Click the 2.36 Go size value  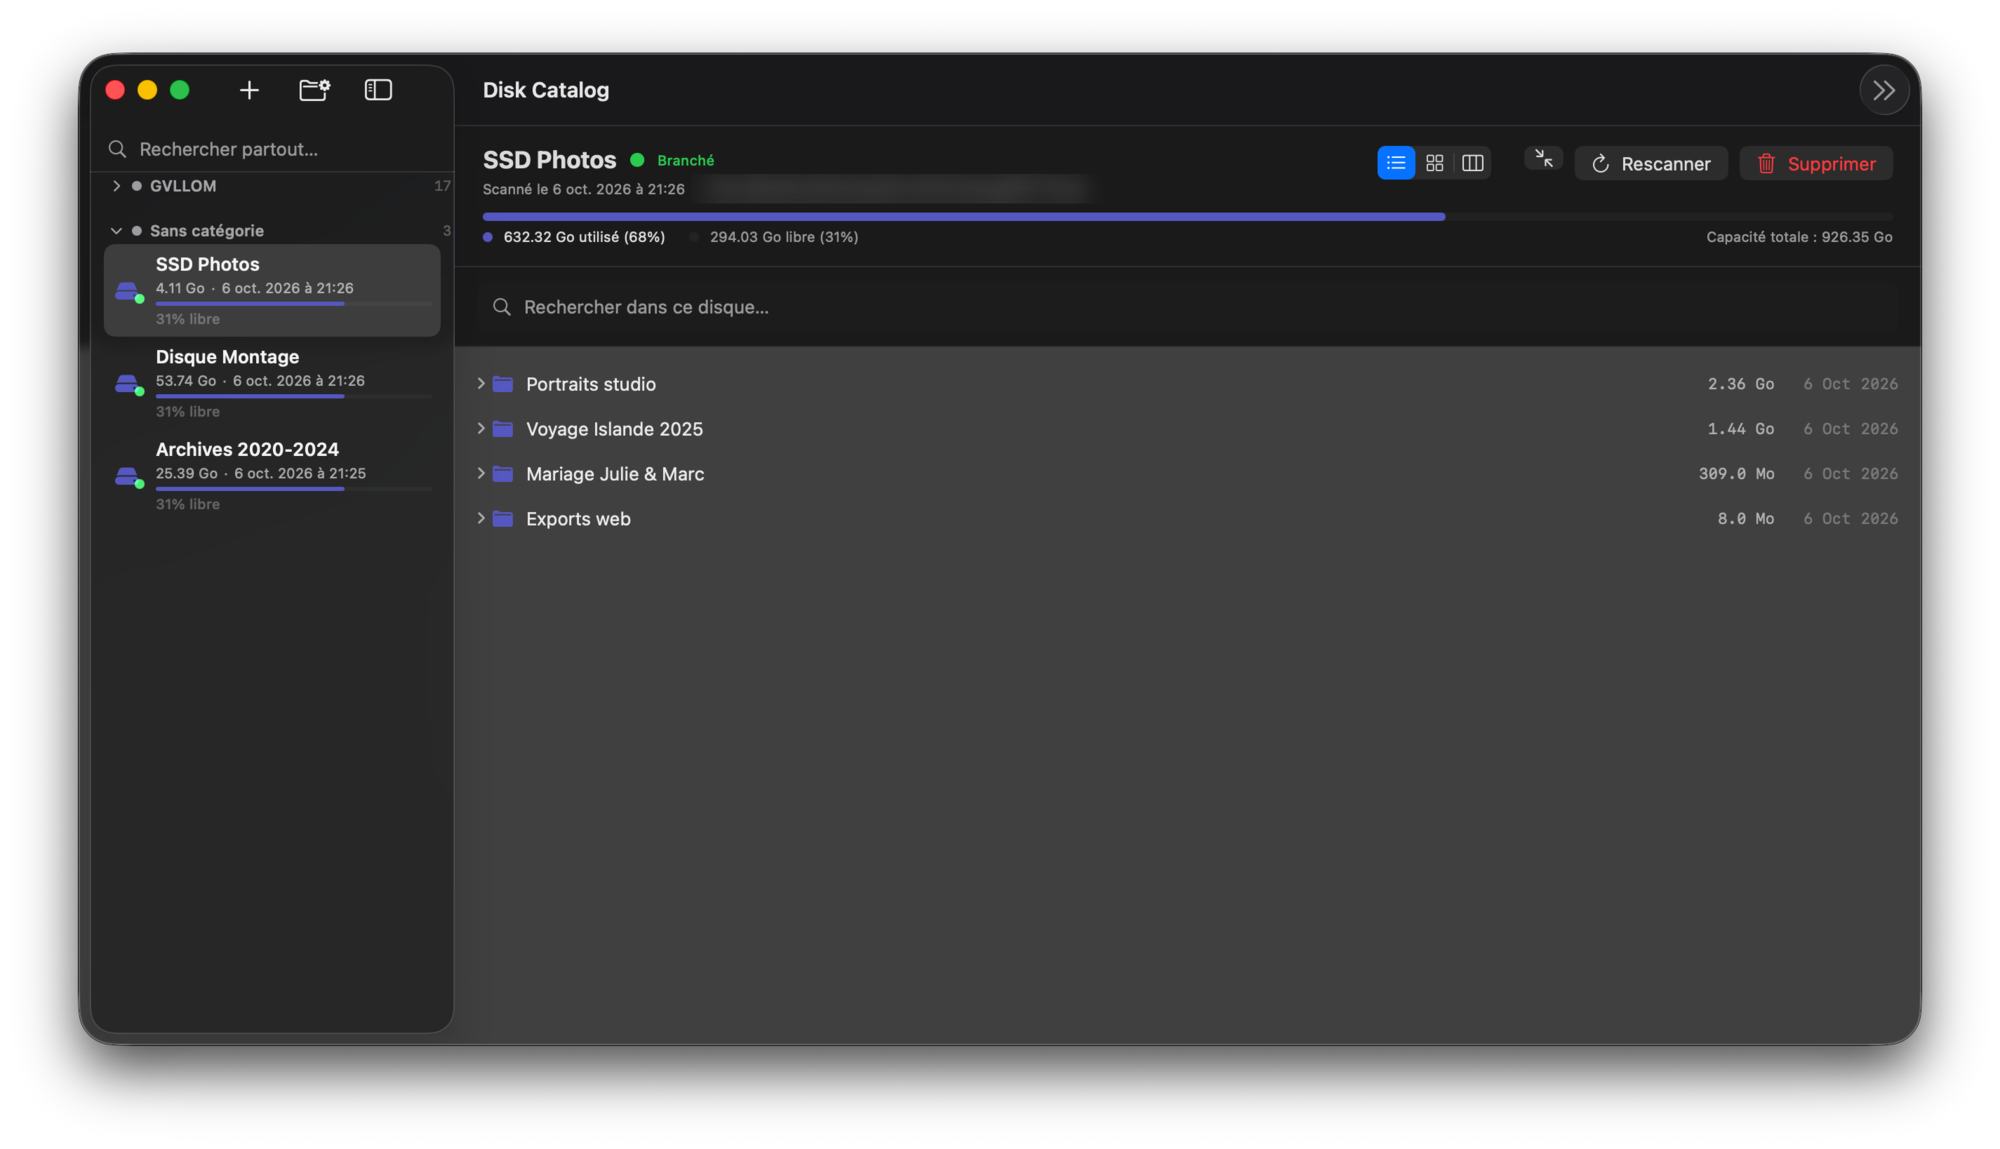pos(1741,384)
